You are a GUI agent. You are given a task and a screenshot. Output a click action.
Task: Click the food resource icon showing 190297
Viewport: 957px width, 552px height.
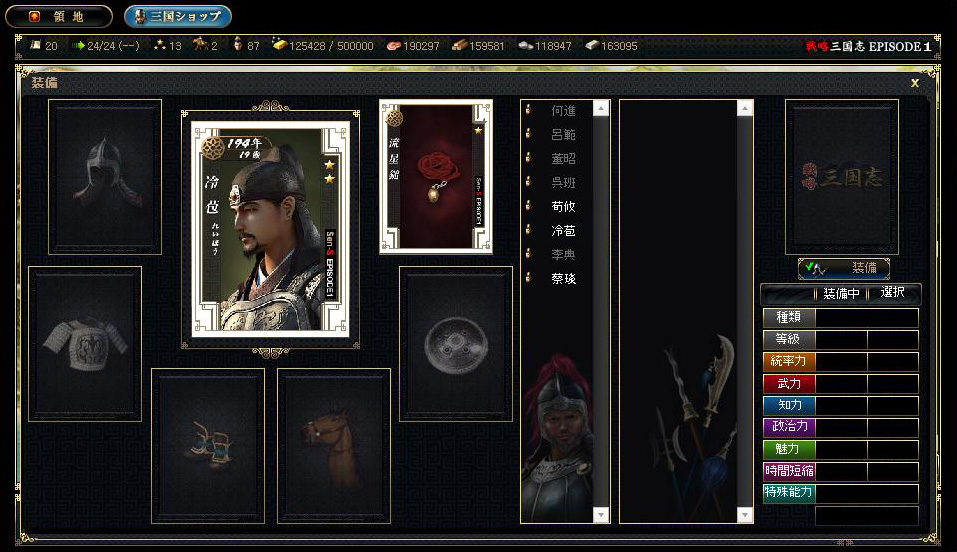click(x=393, y=46)
